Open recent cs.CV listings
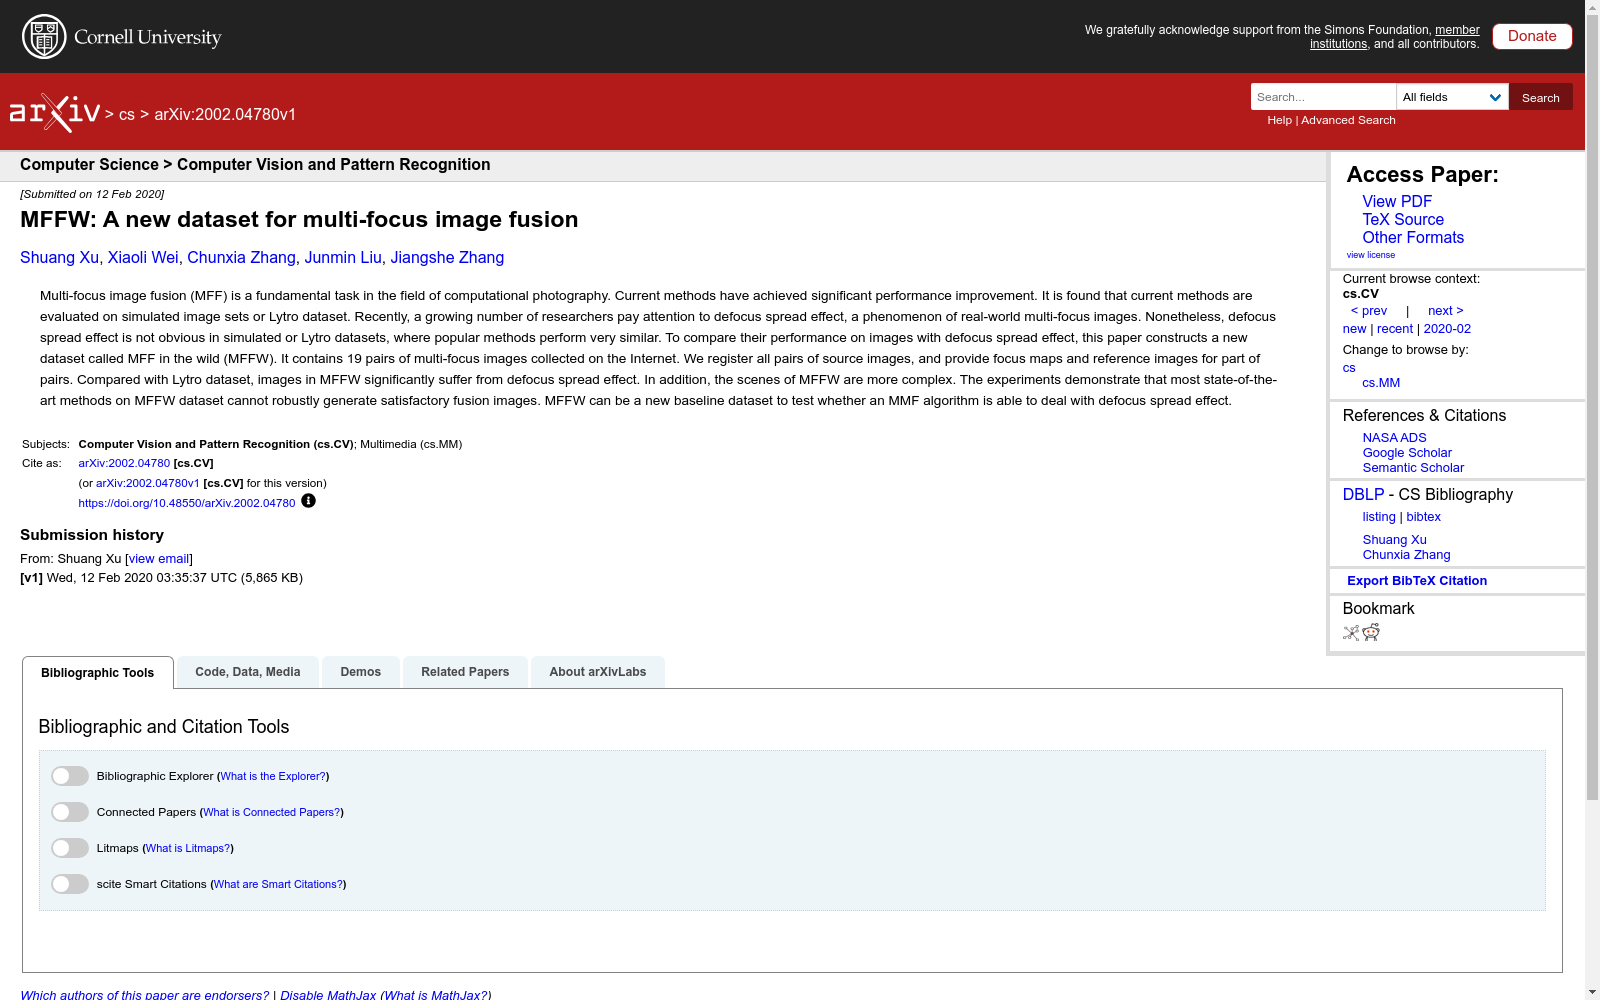The height and width of the screenshot is (1000, 1600). [x=1395, y=329]
